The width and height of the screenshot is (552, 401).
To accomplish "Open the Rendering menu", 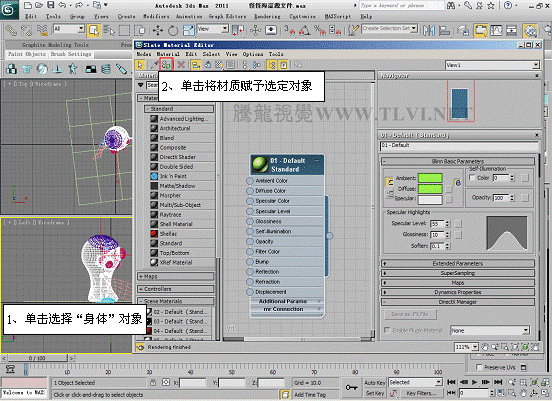I will [x=267, y=16].
